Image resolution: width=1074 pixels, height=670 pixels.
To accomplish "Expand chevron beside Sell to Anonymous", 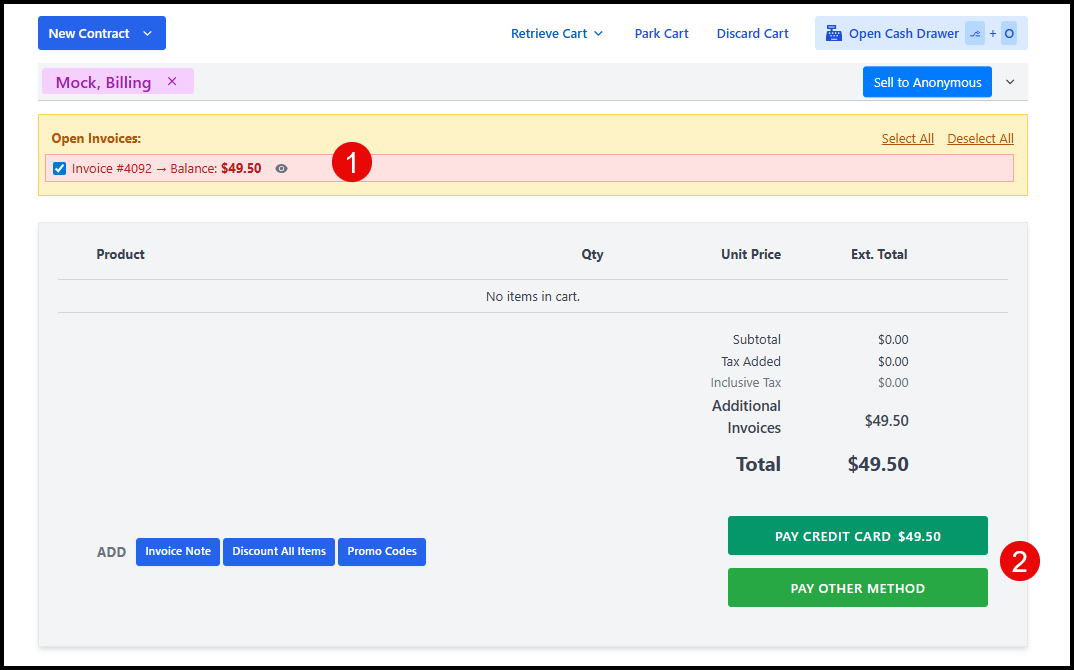I will coord(1010,82).
